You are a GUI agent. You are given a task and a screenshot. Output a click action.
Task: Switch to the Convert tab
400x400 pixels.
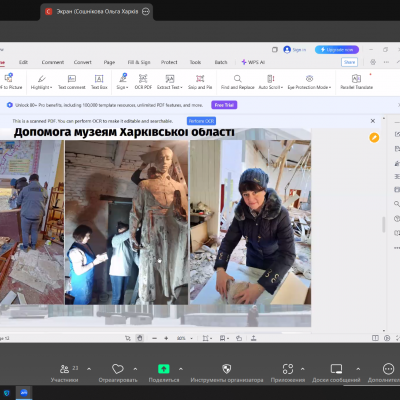point(83,62)
